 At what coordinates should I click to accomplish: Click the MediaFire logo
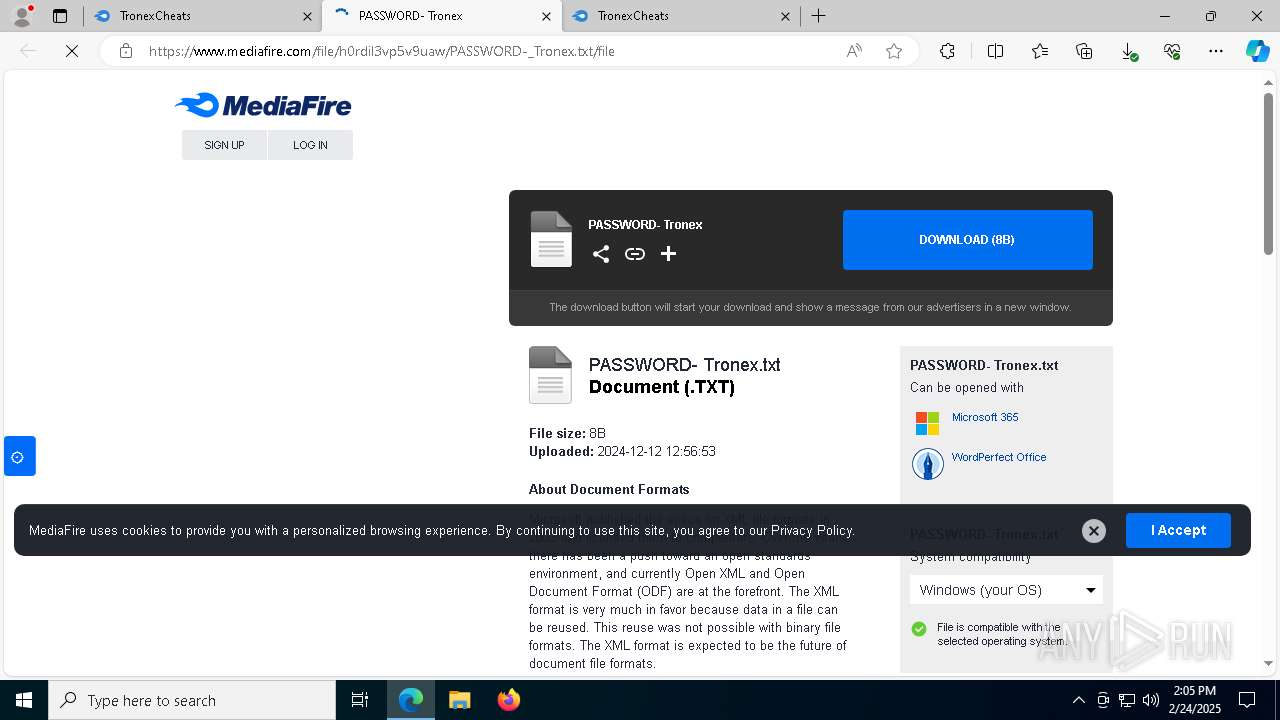pyautogui.click(x=263, y=105)
